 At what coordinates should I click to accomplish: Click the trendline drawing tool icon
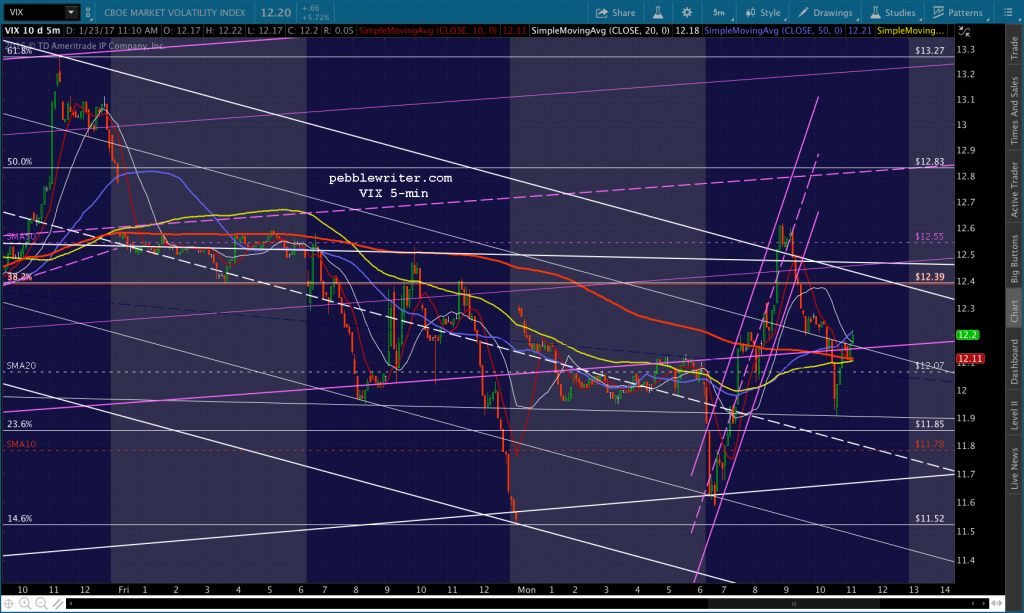[57, 604]
